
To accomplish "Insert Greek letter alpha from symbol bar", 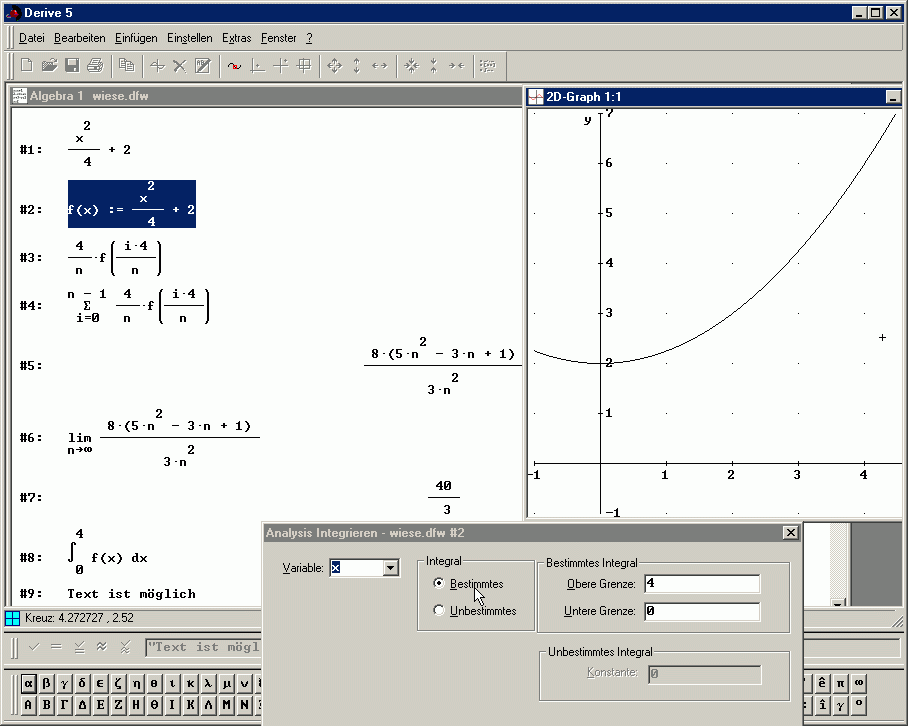I will (x=28, y=685).
